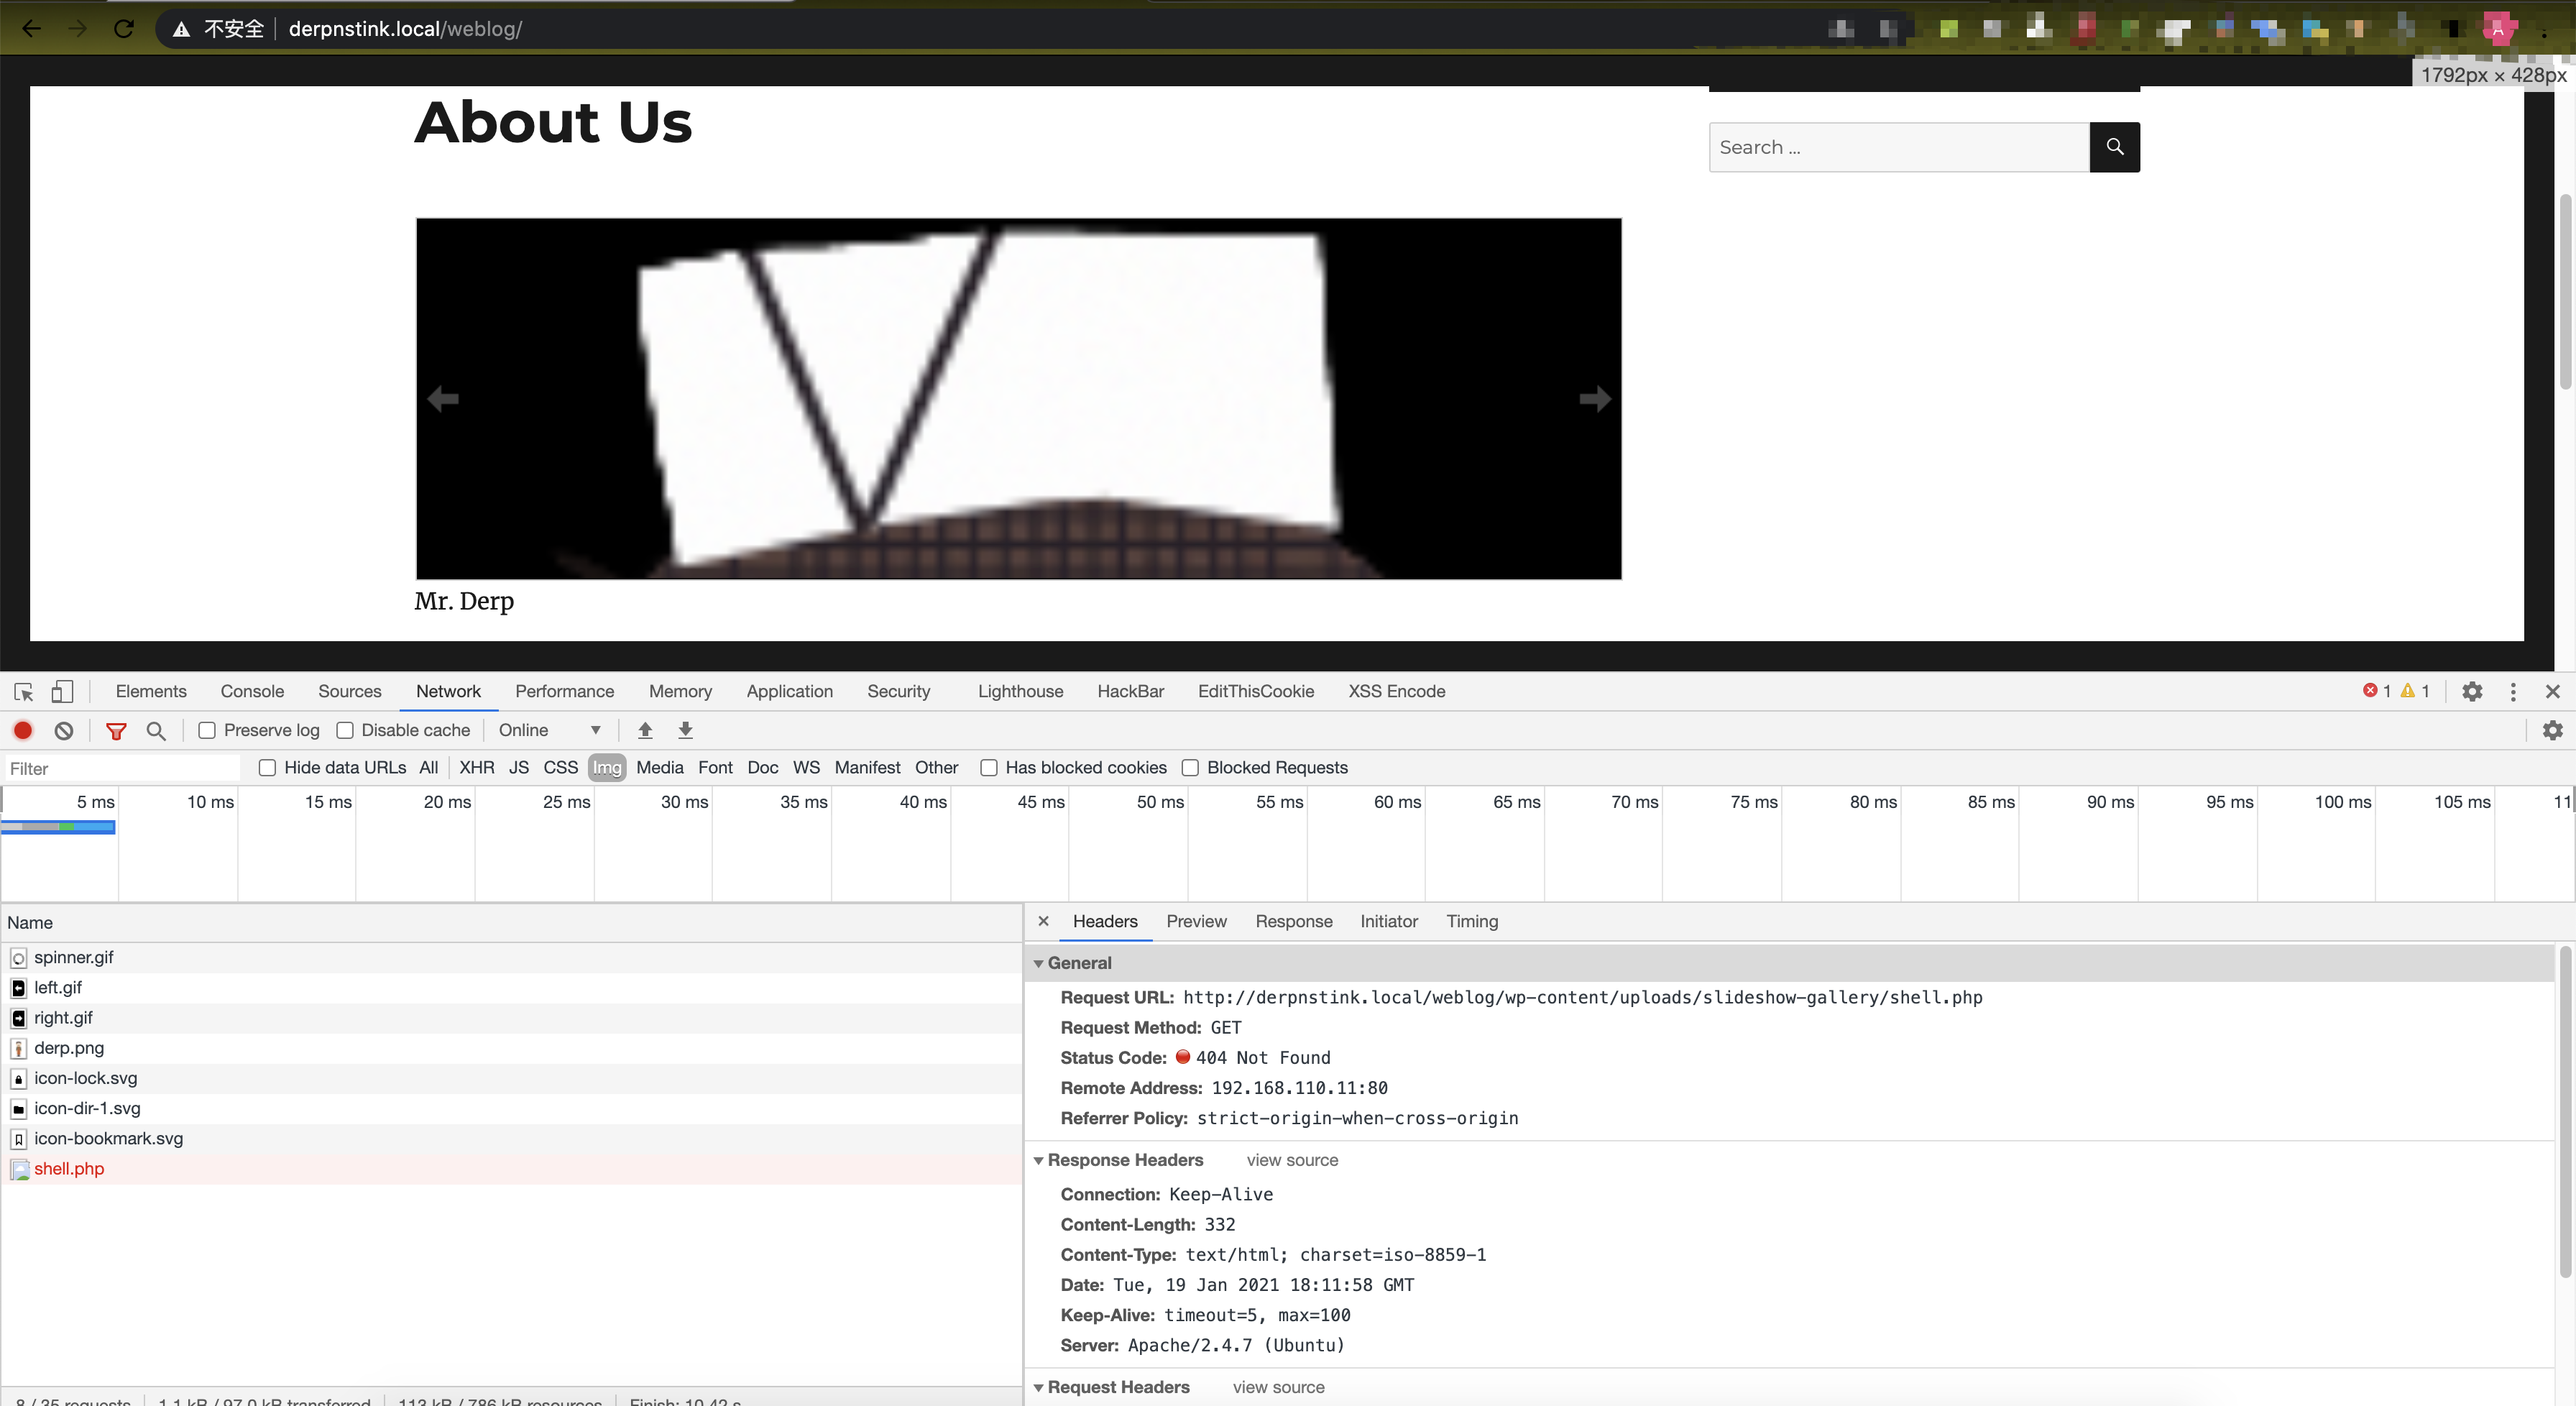Click the blog Search input field
2576x1406 pixels.
point(1899,147)
